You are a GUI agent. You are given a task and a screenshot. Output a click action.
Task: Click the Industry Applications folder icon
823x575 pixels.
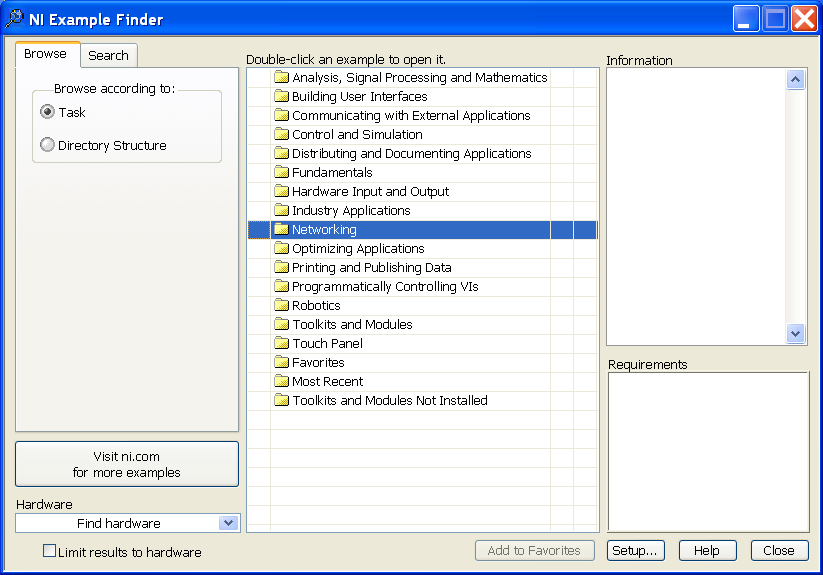tap(281, 211)
